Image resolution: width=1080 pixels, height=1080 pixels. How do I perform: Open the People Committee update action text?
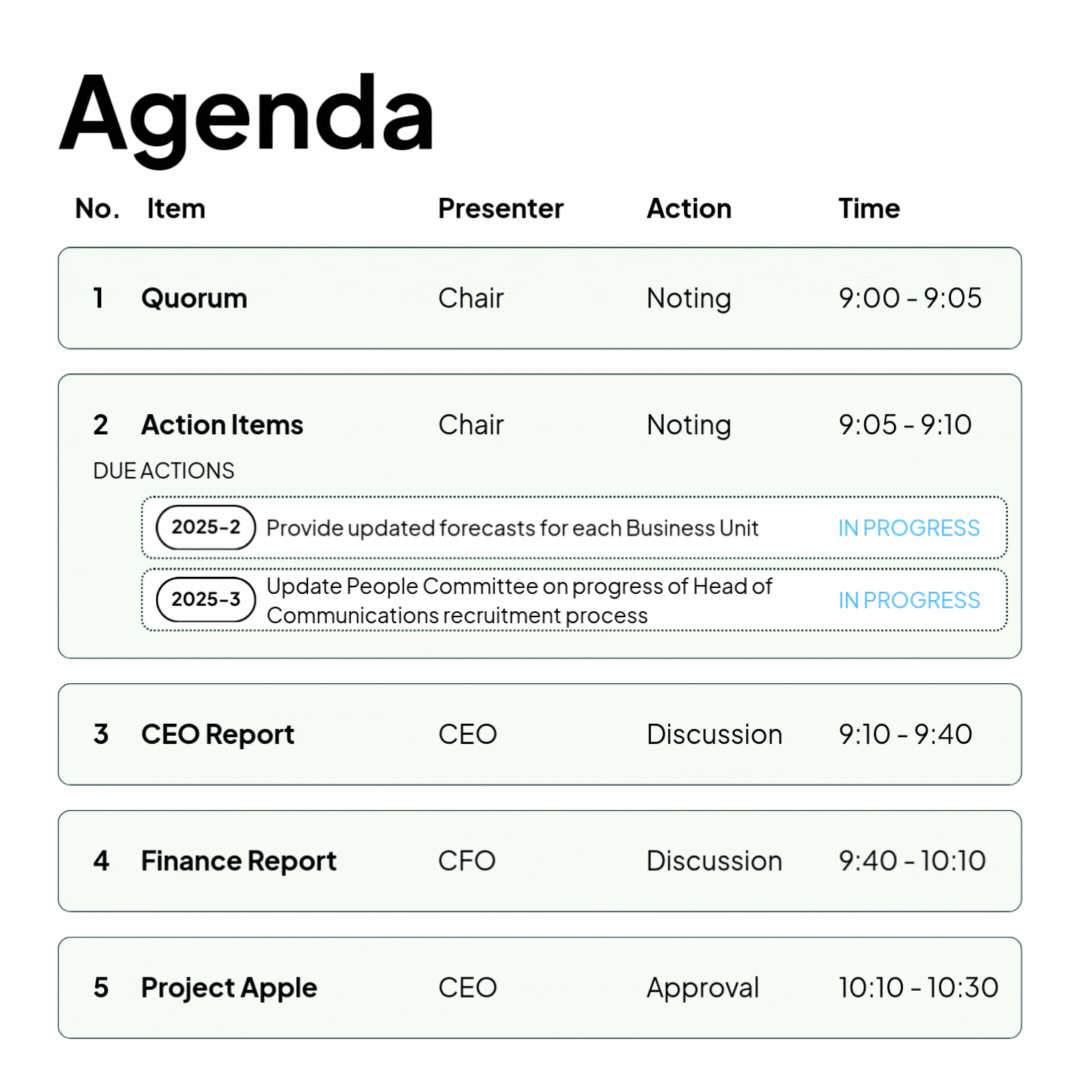click(519, 601)
